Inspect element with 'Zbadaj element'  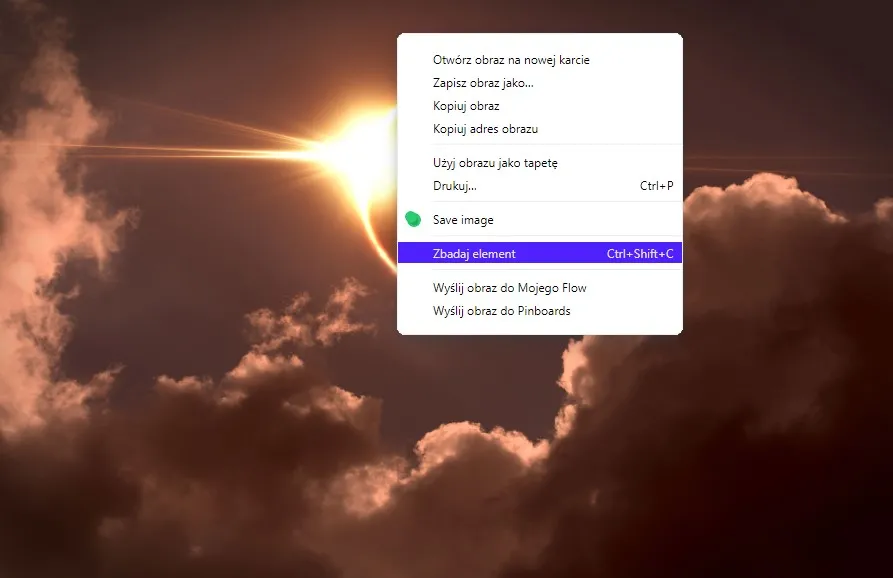tap(539, 253)
